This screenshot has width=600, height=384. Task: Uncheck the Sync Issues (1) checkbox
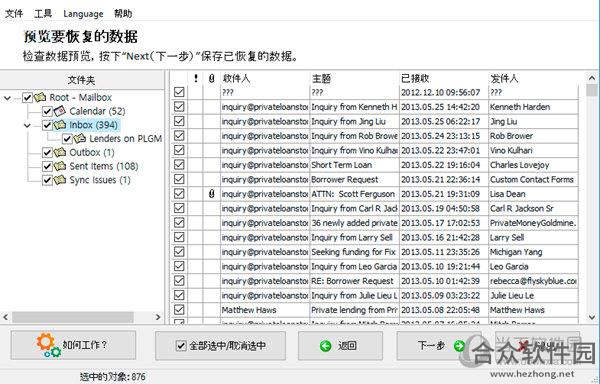tap(47, 180)
